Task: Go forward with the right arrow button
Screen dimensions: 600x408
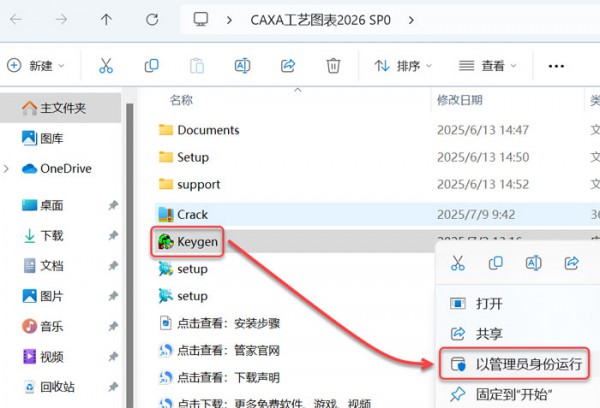Action: click(x=61, y=19)
